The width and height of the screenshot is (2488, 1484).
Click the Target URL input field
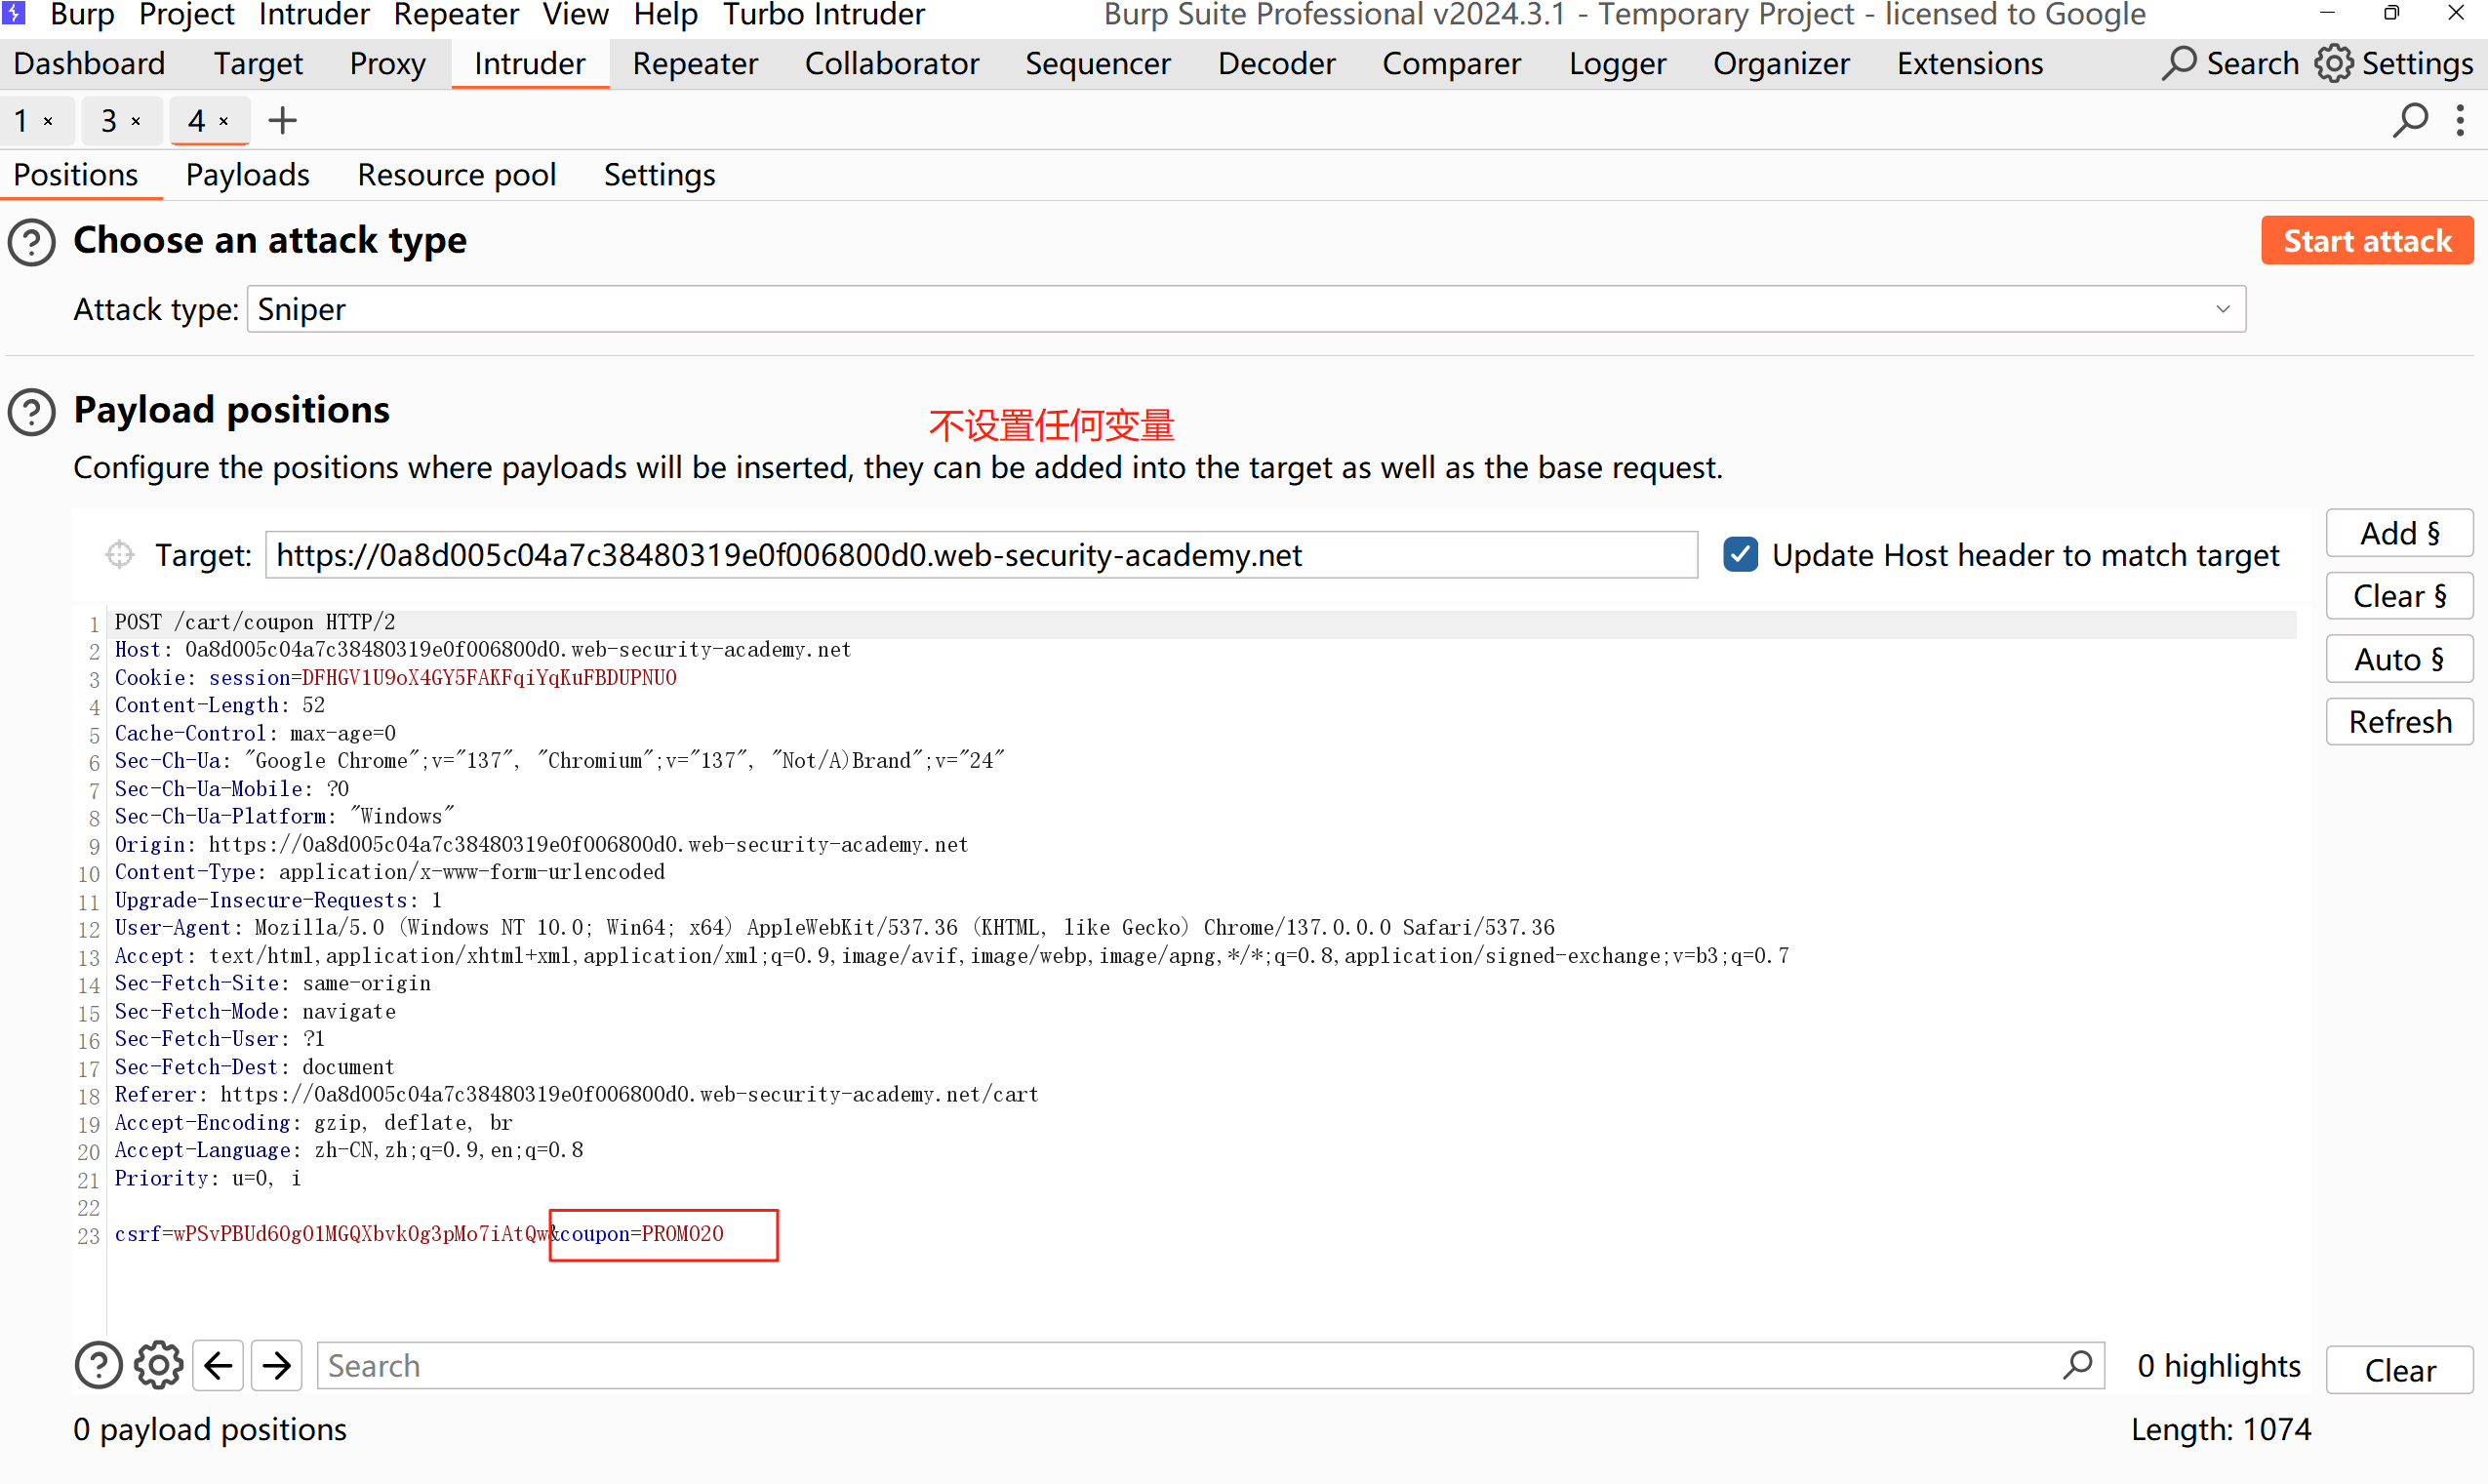pyautogui.click(x=980, y=554)
